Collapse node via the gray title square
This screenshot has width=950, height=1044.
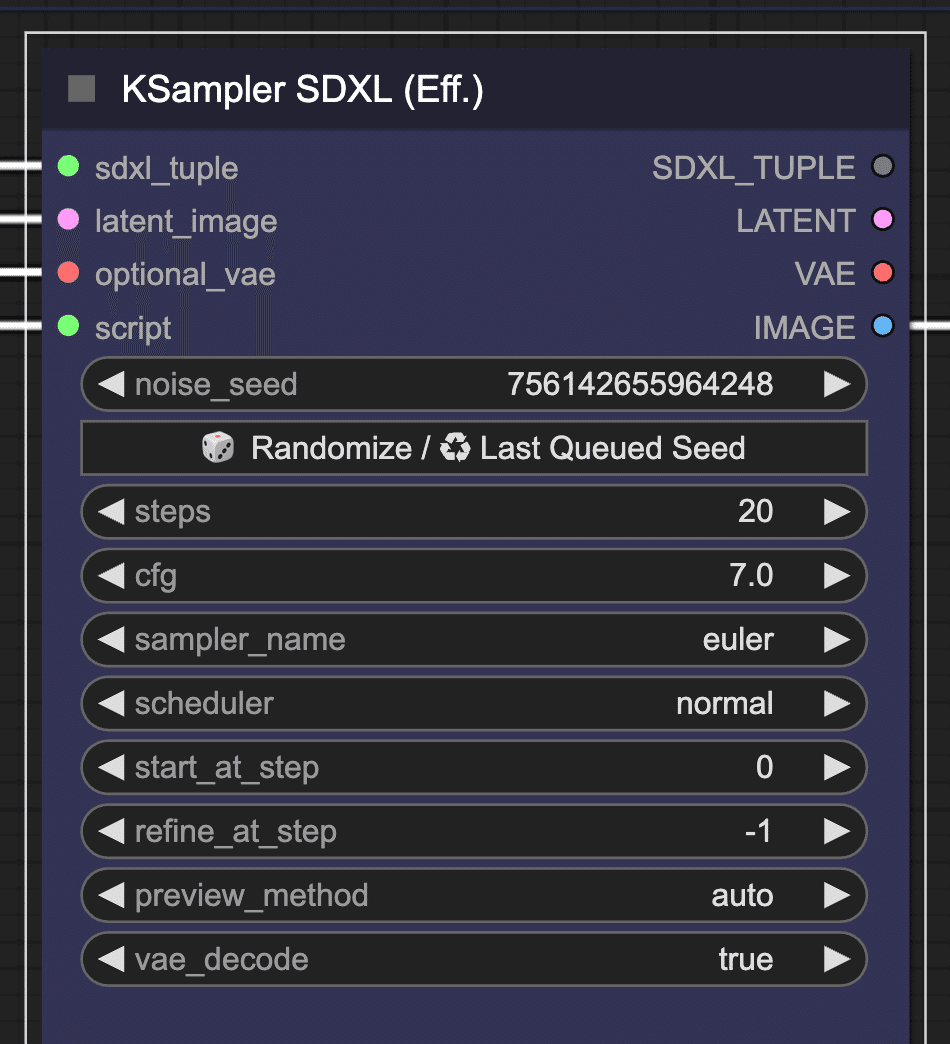[81, 89]
